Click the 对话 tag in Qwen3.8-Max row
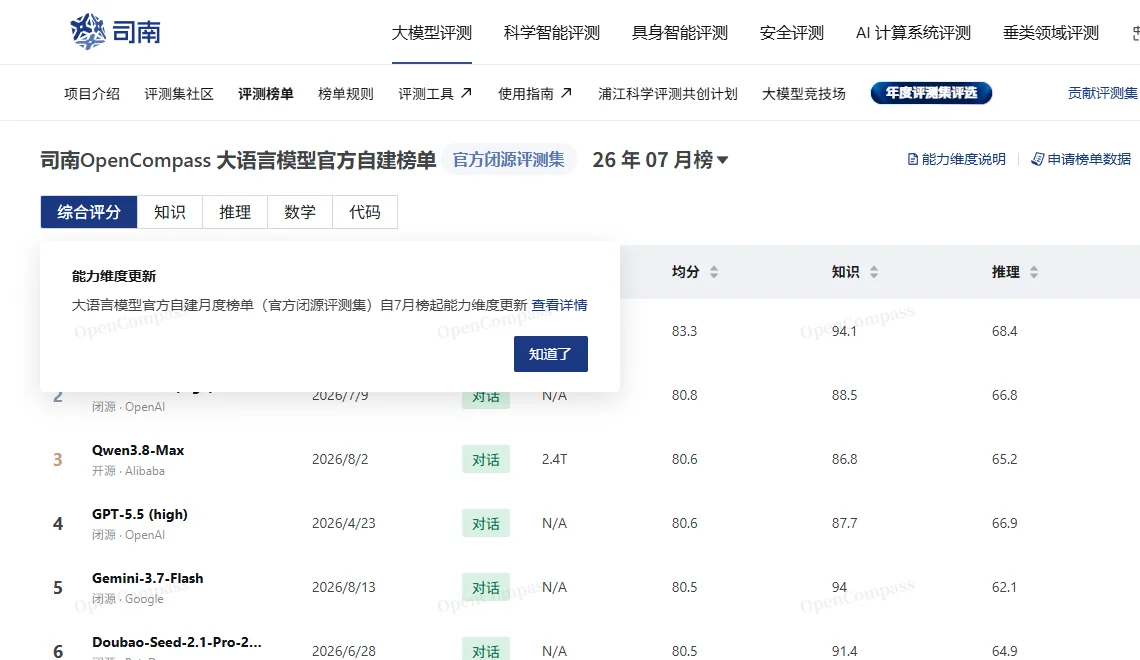The image size is (1140, 660). click(x=486, y=459)
